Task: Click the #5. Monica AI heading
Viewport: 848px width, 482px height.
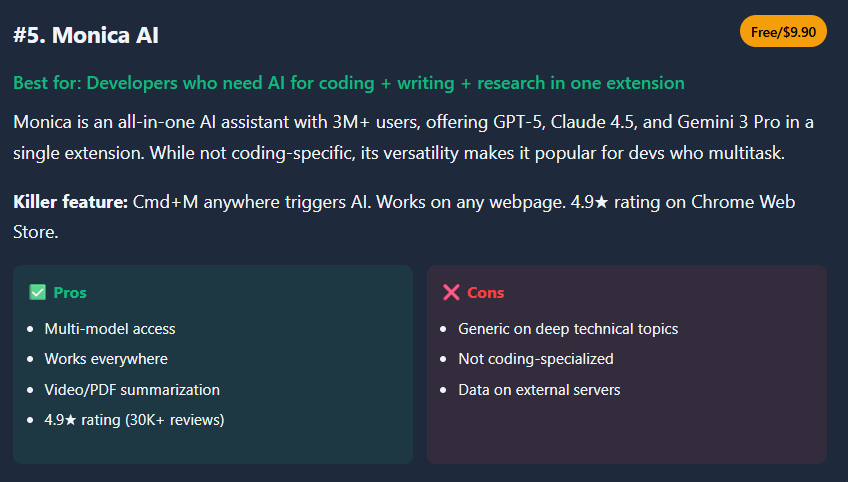Action: click(x=86, y=35)
